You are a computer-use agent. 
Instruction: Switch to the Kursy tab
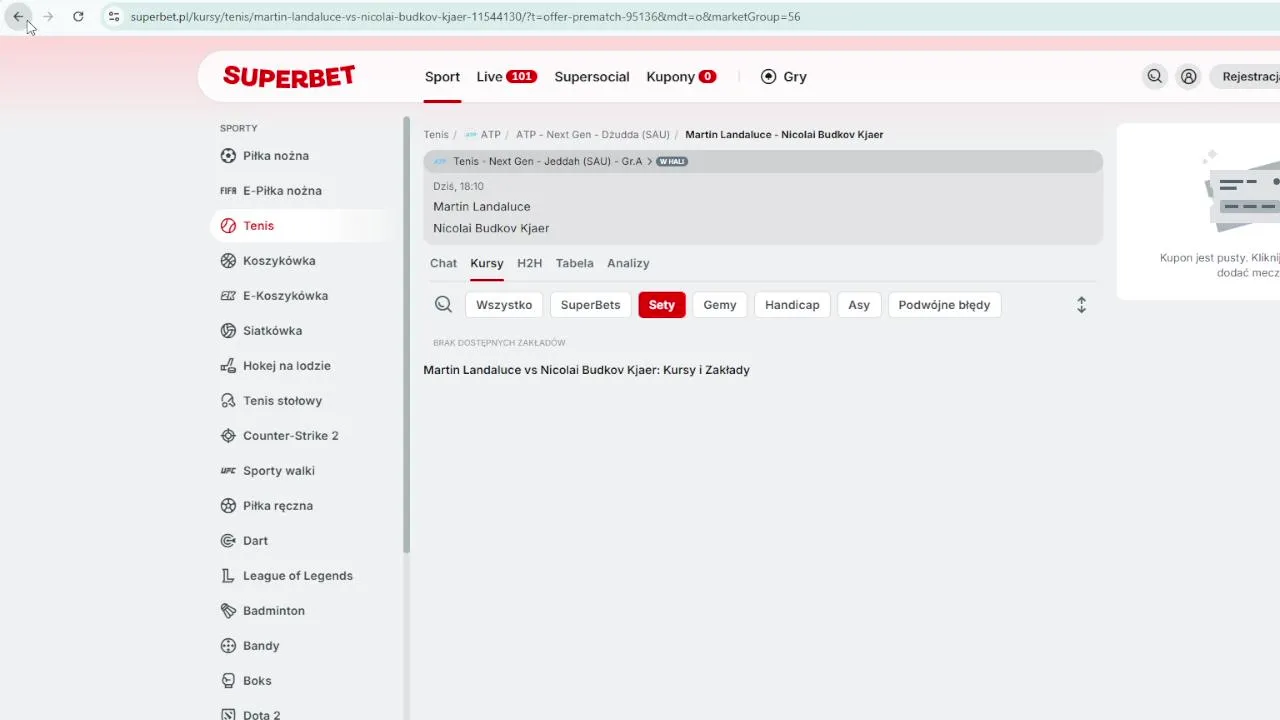pyautogui.click(x=487, y=263)
